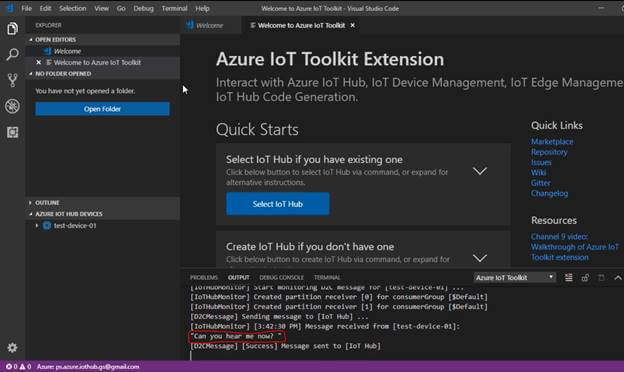Maximize the panel with the up chevron
Viewport: 624px width, 372px height.
click(x=618, y=278)
